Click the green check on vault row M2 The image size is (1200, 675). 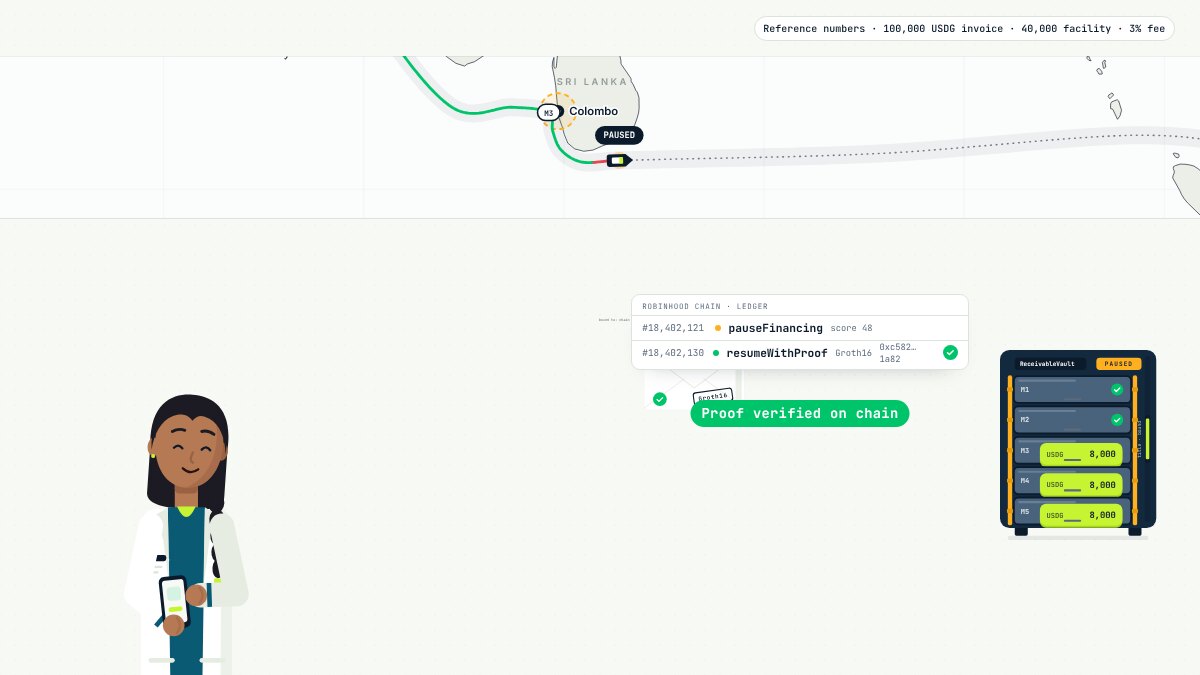pyautogui.click(x=1117, y=420)
